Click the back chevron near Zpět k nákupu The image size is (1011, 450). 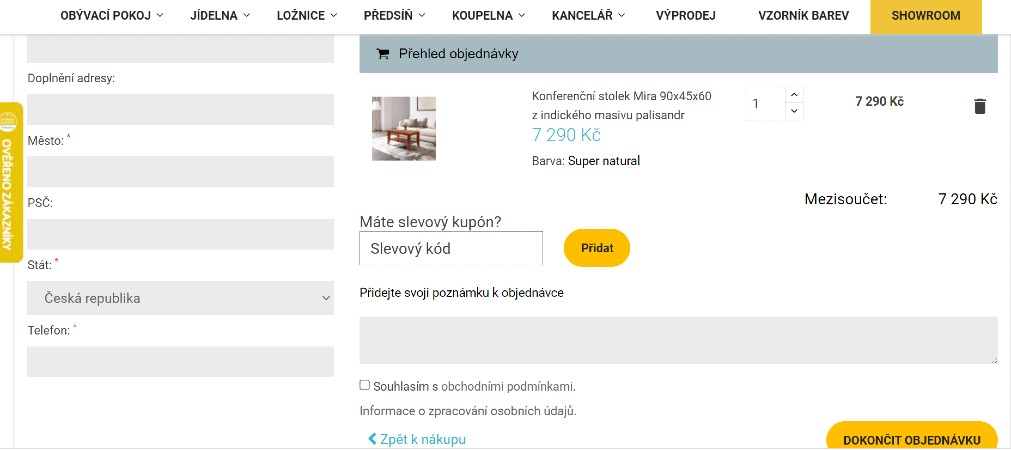372,439
